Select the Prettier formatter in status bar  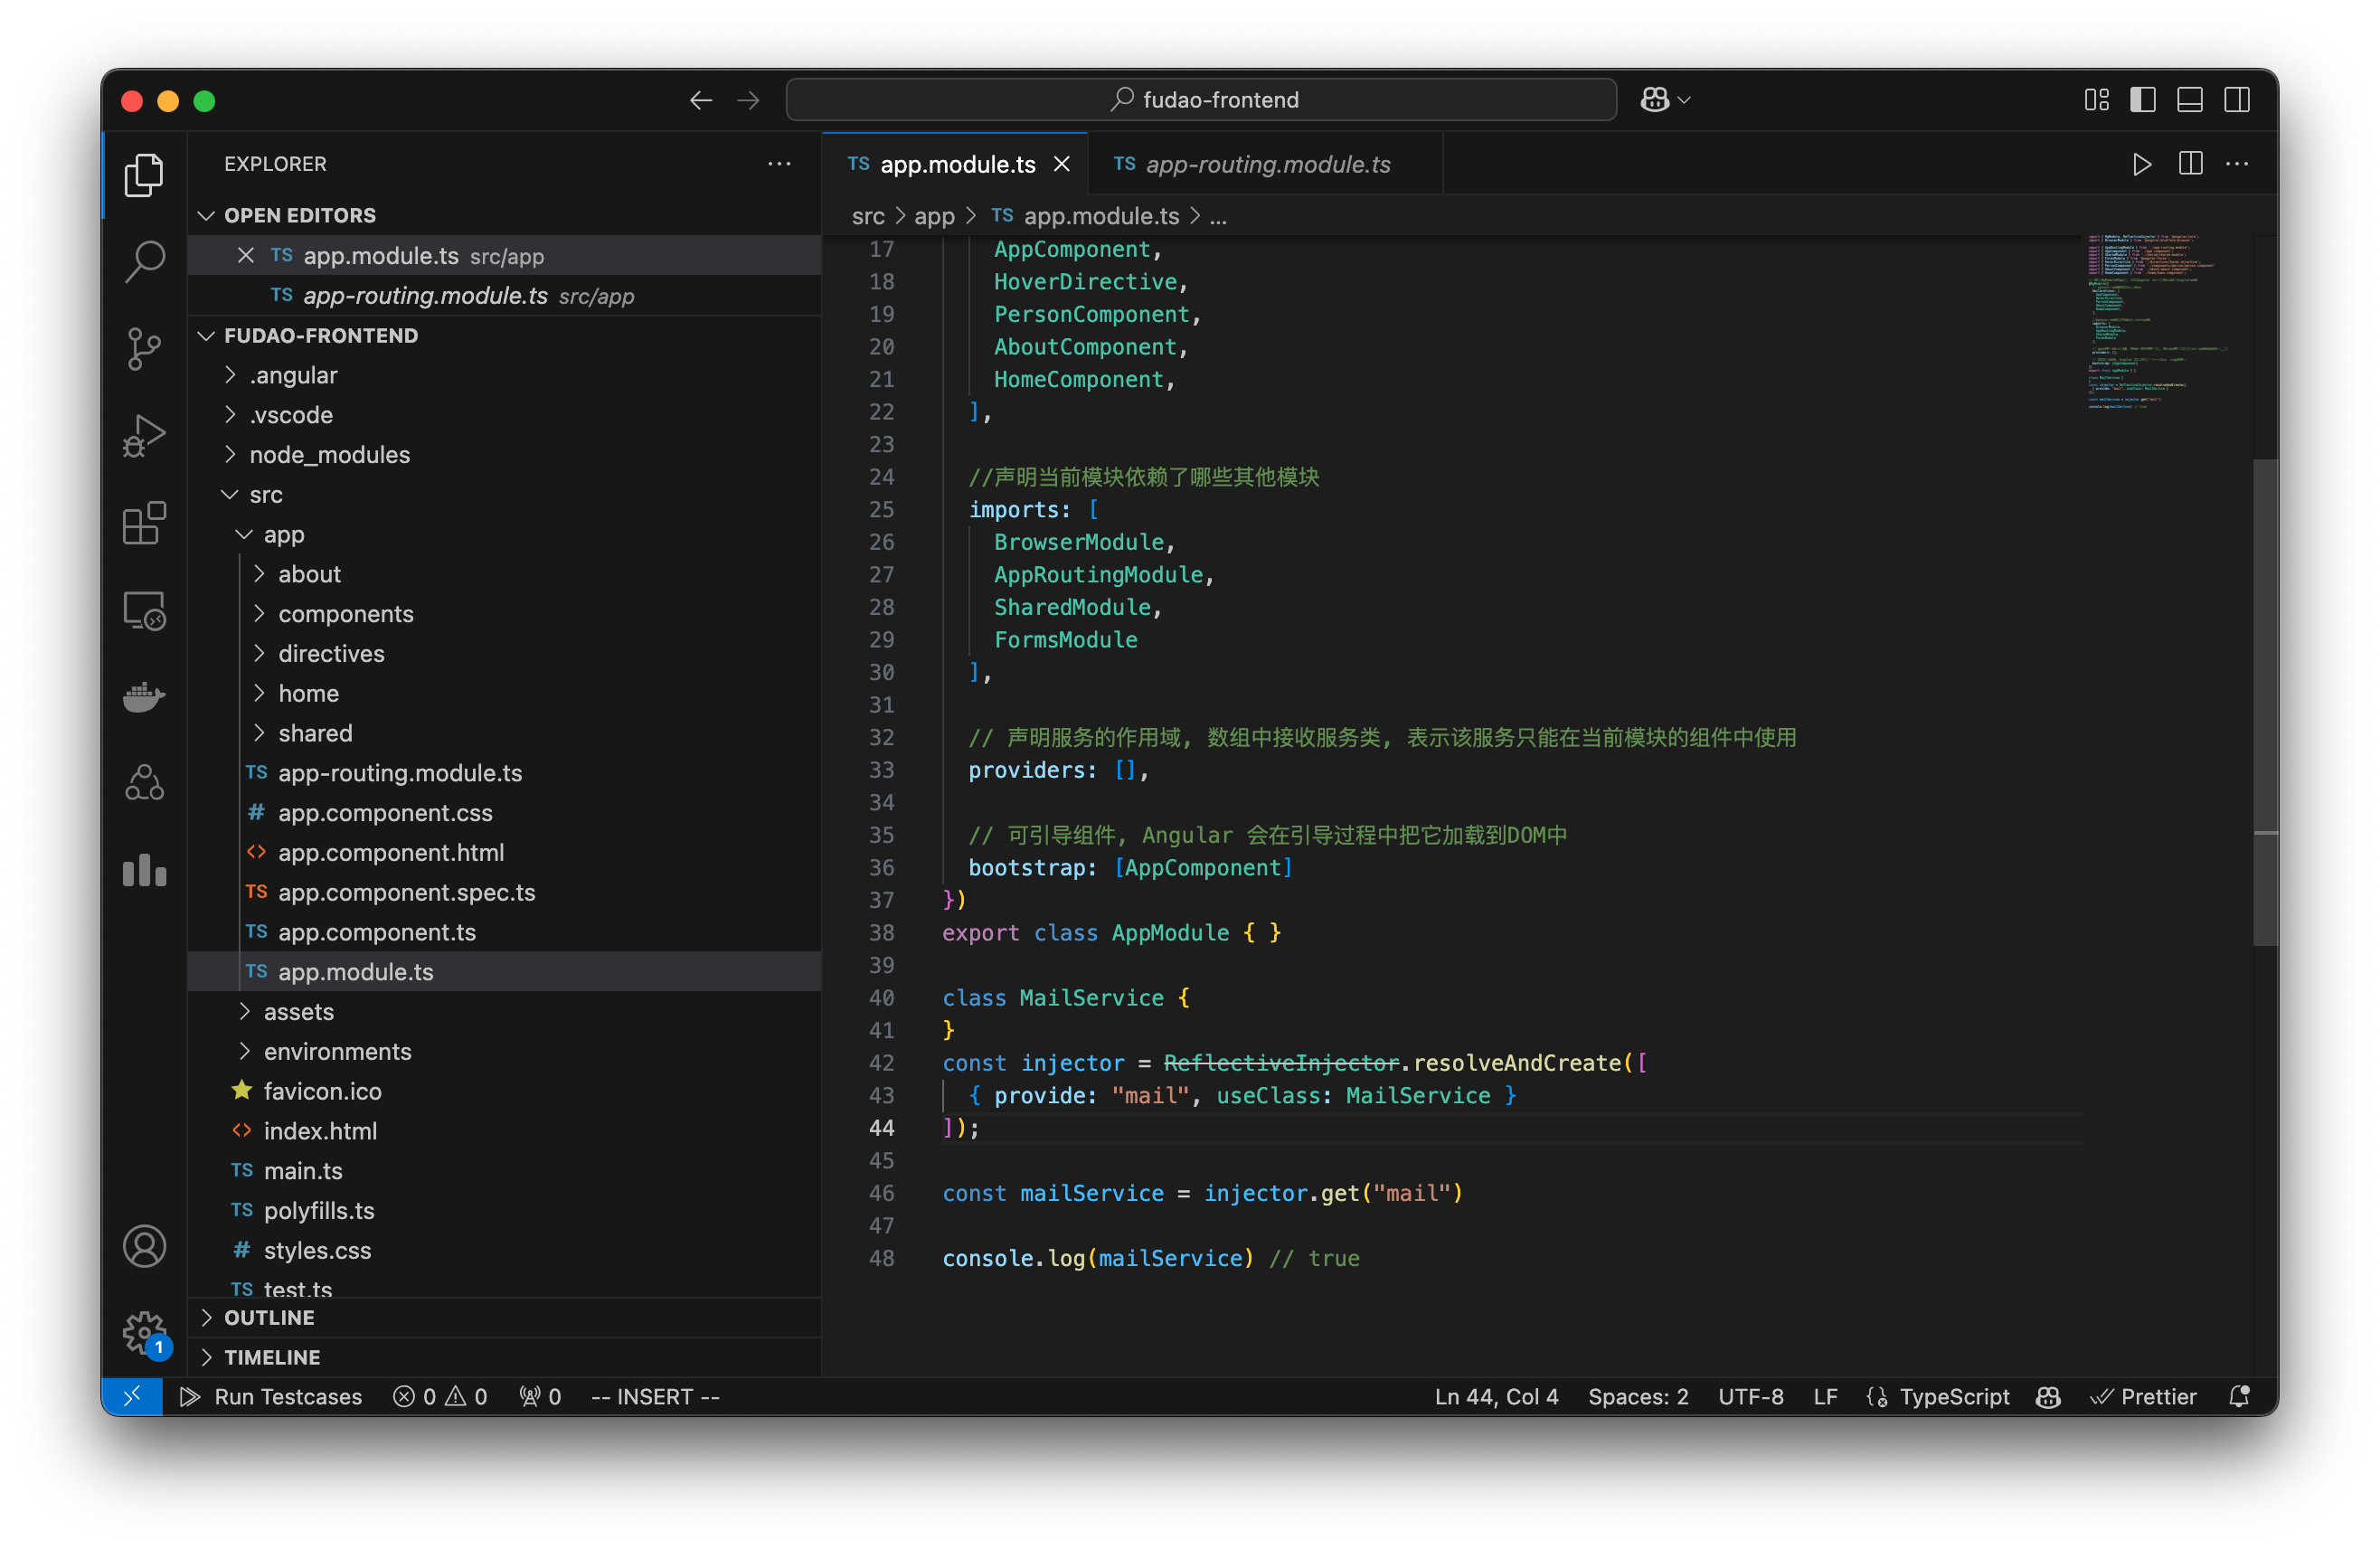pos(2143,1396)
